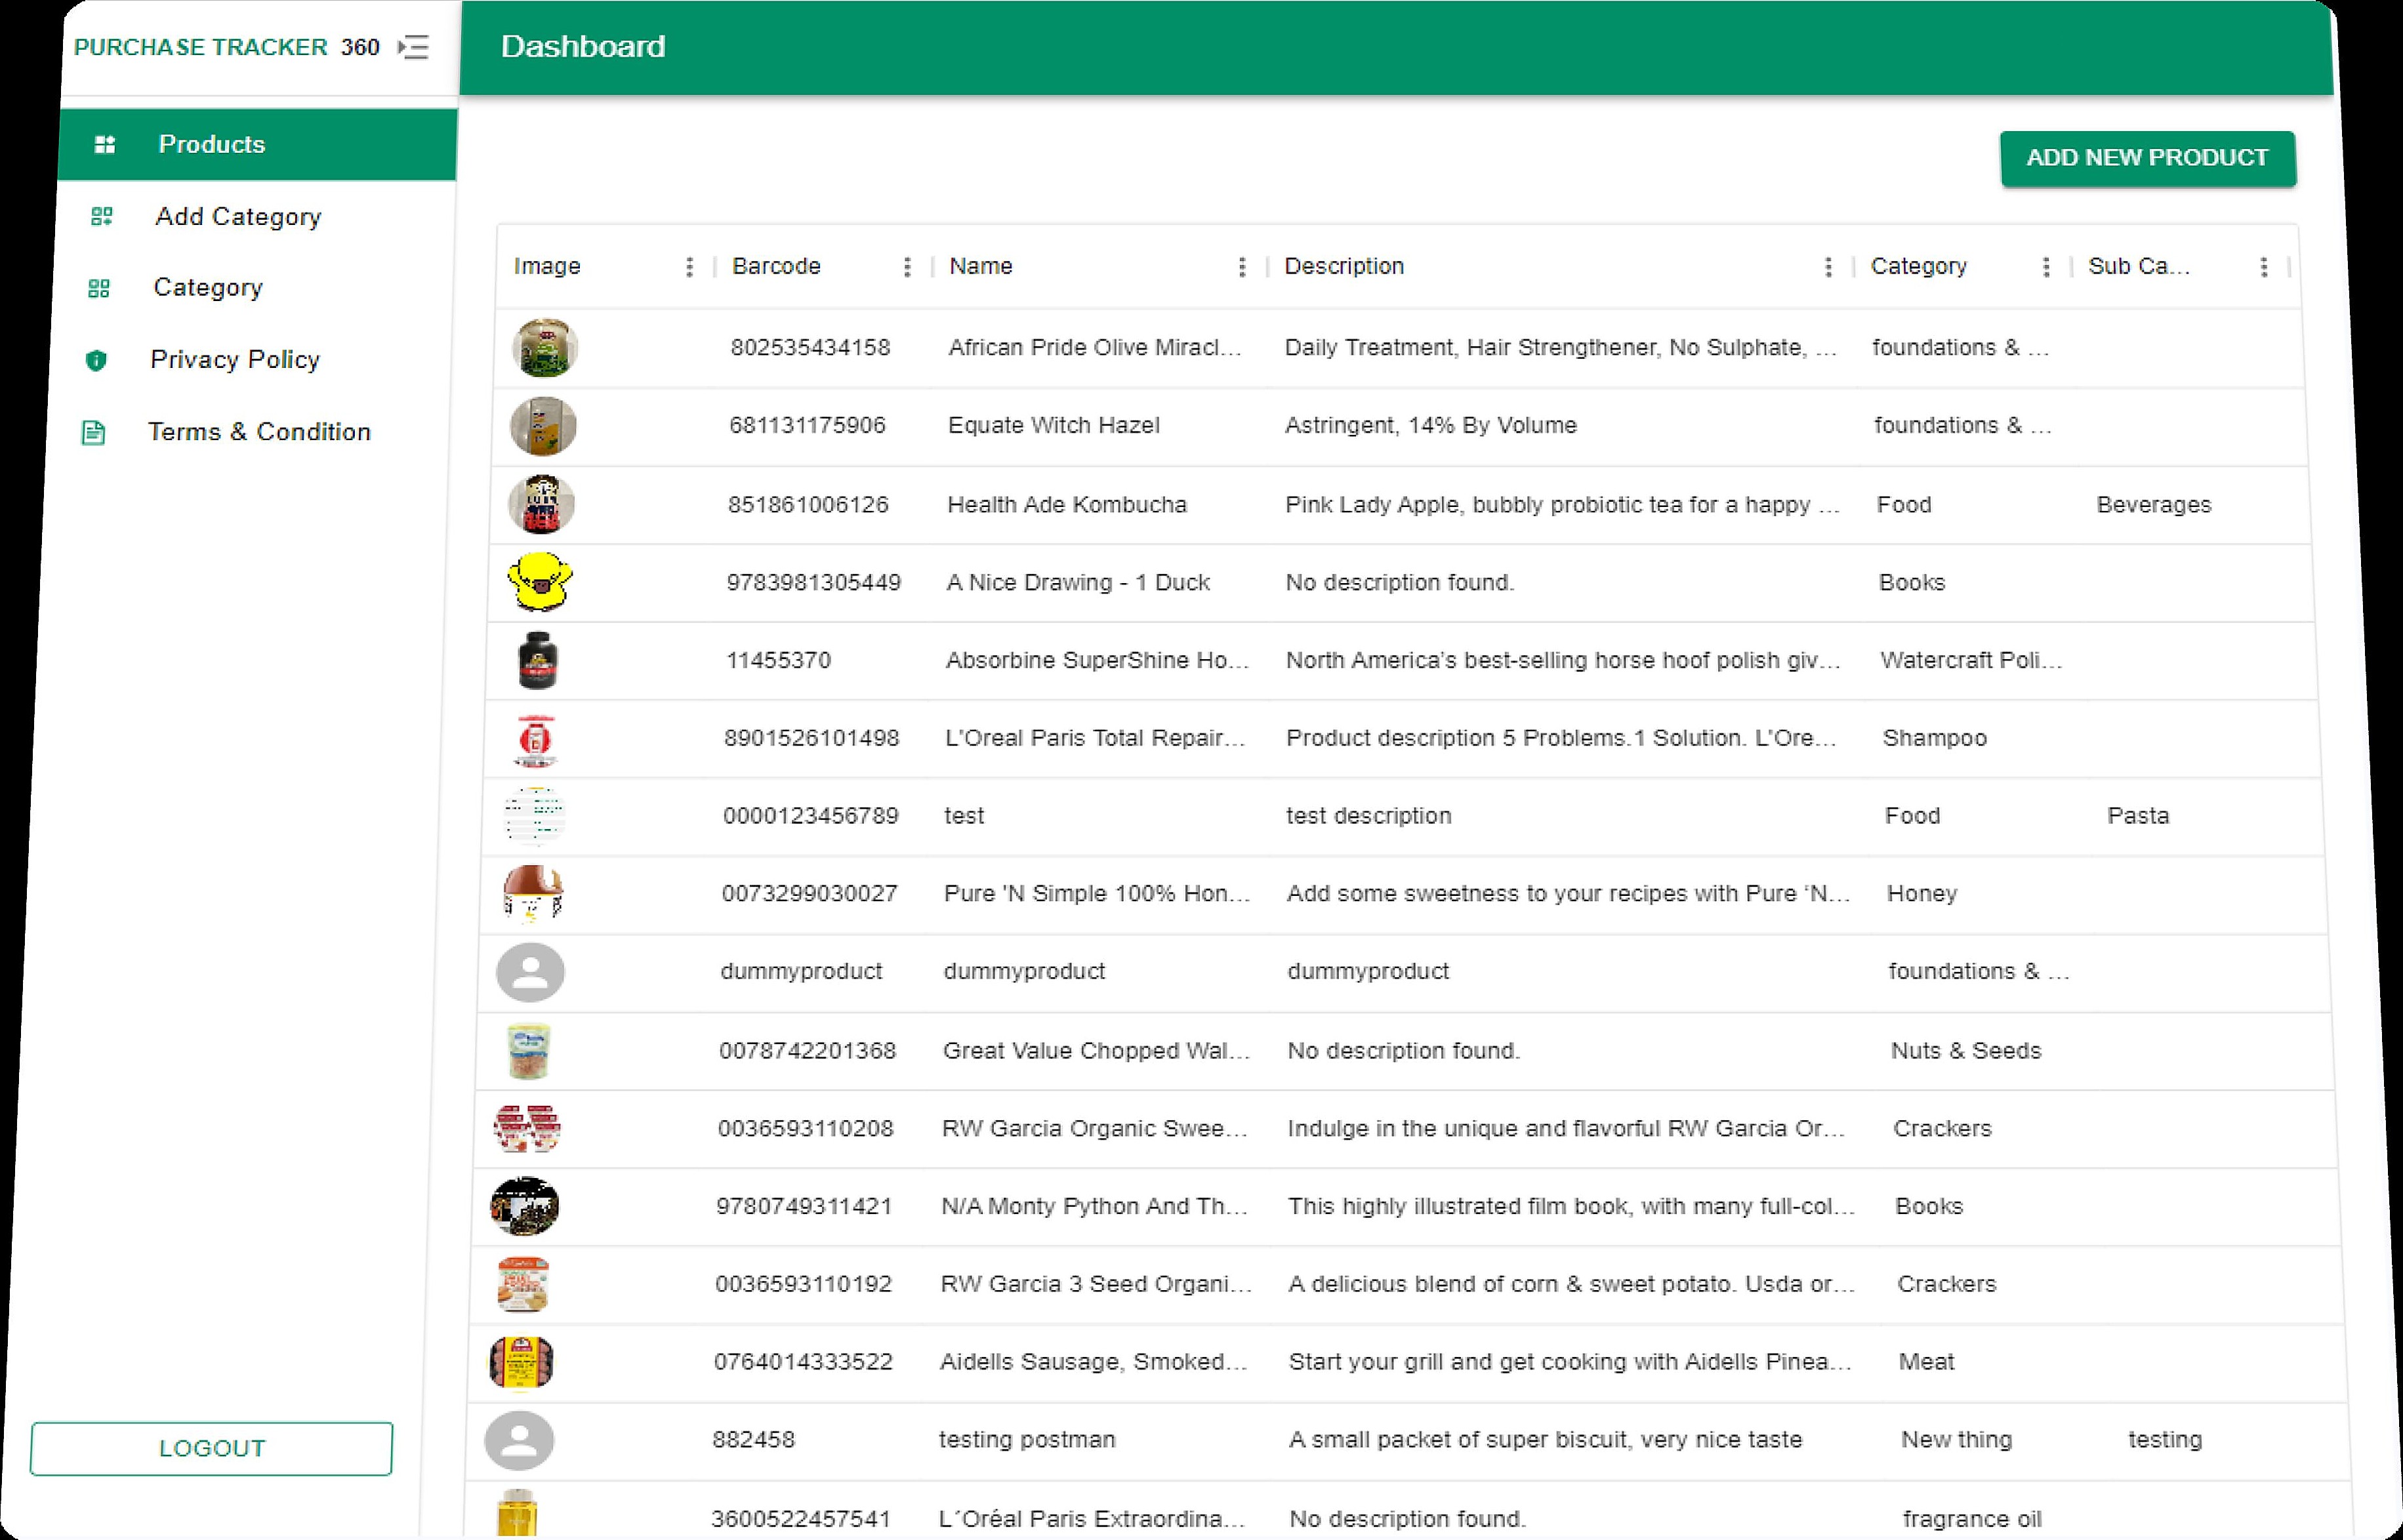Click the Terms & Condition document icon

tap(93, 432)
